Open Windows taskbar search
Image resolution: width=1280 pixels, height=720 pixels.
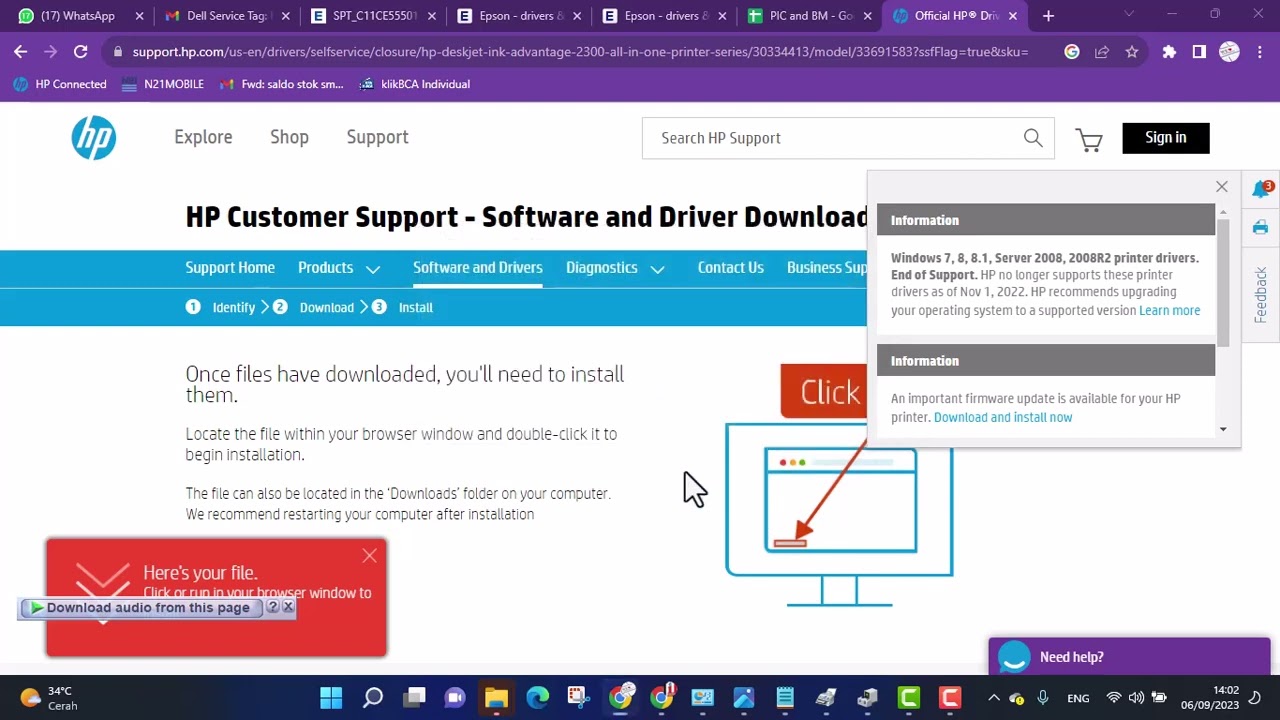(x=373, y=697)
